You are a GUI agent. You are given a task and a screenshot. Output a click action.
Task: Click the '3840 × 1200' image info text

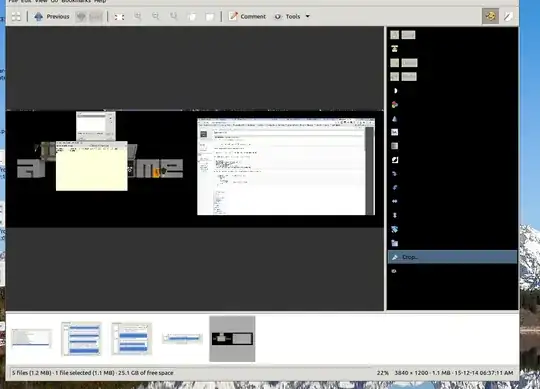pos(411,373)
